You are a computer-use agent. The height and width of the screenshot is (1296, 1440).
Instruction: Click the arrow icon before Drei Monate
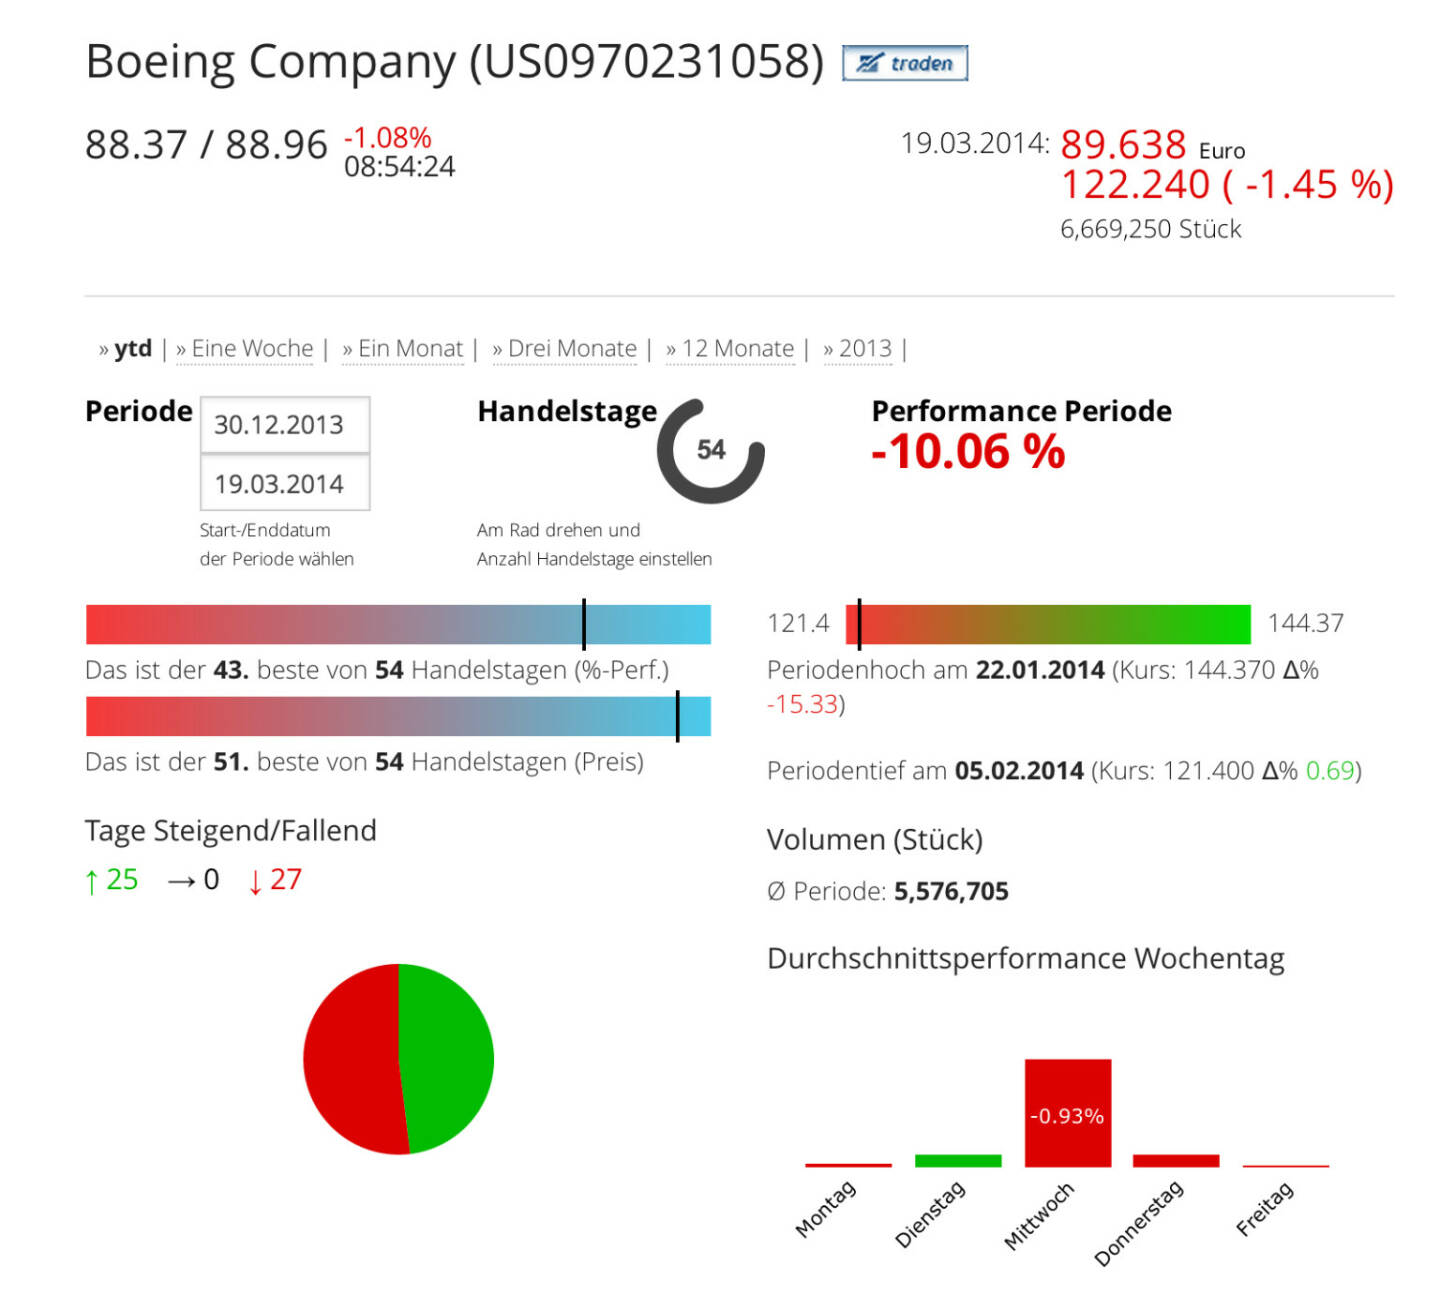pos(496,349)
